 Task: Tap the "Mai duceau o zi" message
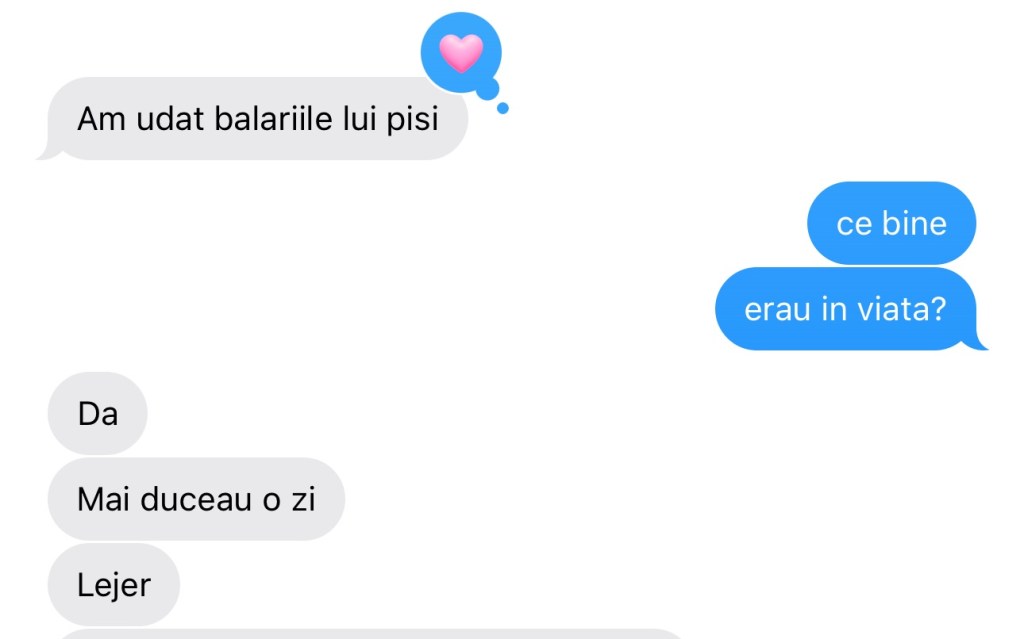point(196,499)
